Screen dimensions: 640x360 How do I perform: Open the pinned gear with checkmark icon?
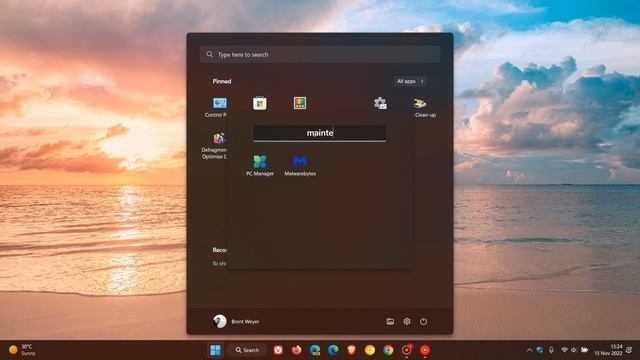click(380, 103)
